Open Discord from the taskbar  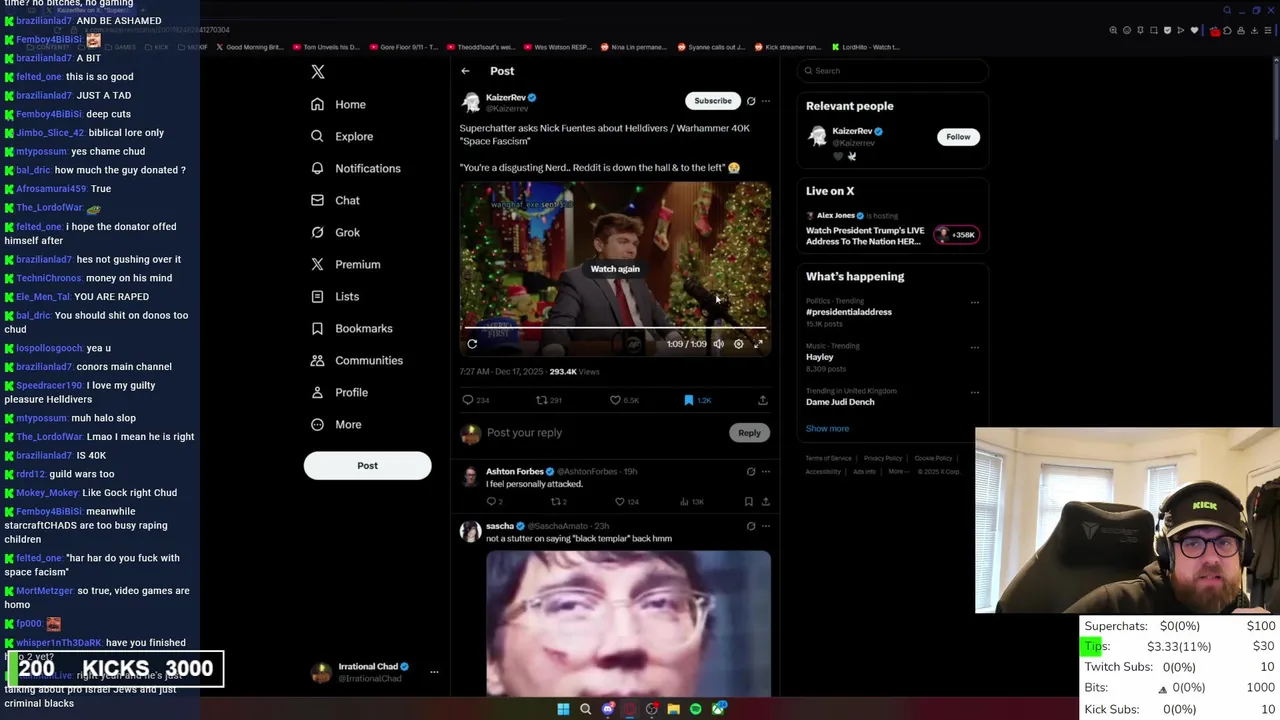point(607,709)
